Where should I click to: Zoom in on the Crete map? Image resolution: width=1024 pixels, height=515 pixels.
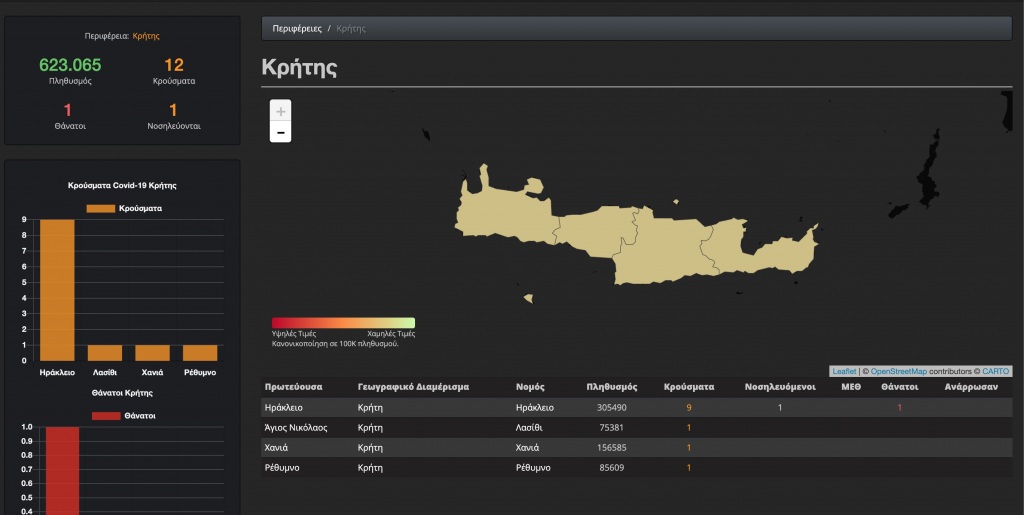(281, 111)
